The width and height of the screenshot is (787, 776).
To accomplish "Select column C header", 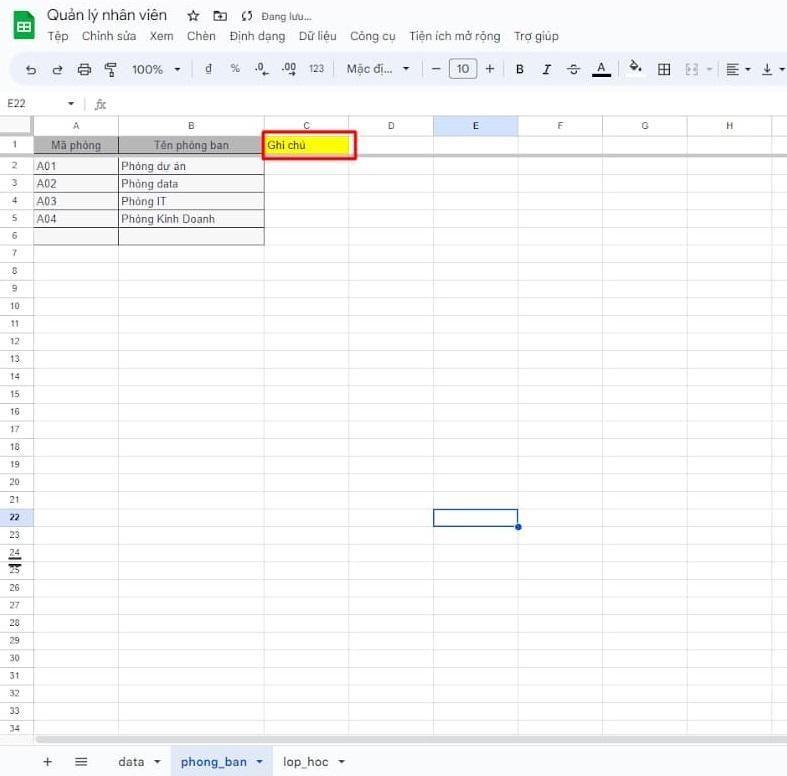I will 307,125.
